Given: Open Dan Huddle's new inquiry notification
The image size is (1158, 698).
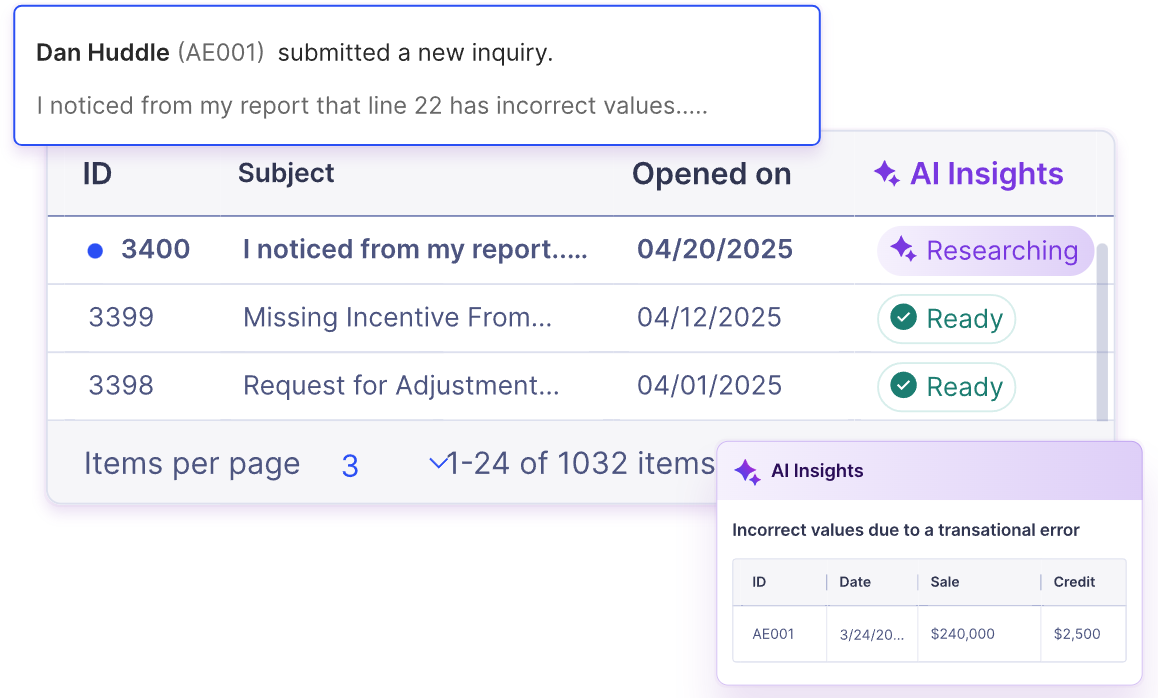Looking at the screenshot, I should click(x=417, y=75).
